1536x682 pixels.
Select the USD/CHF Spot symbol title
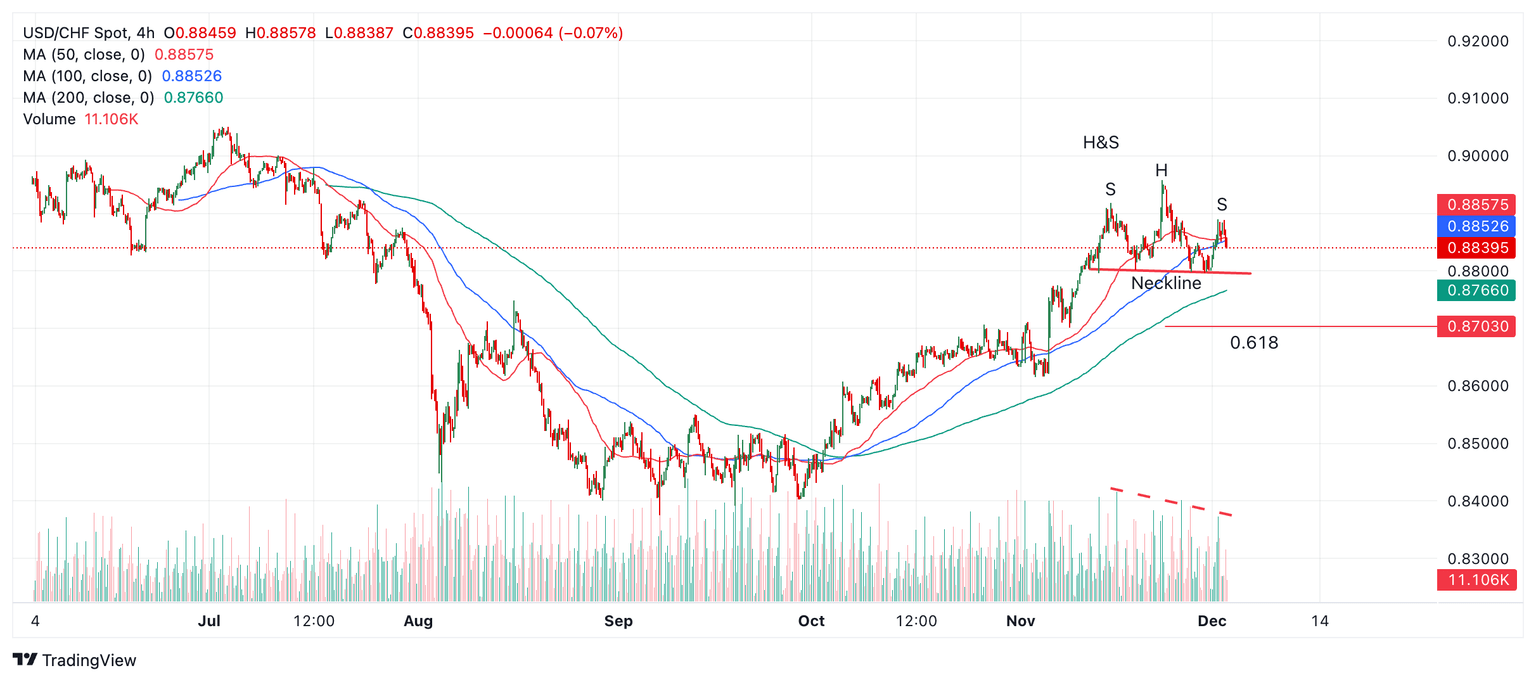75,33
